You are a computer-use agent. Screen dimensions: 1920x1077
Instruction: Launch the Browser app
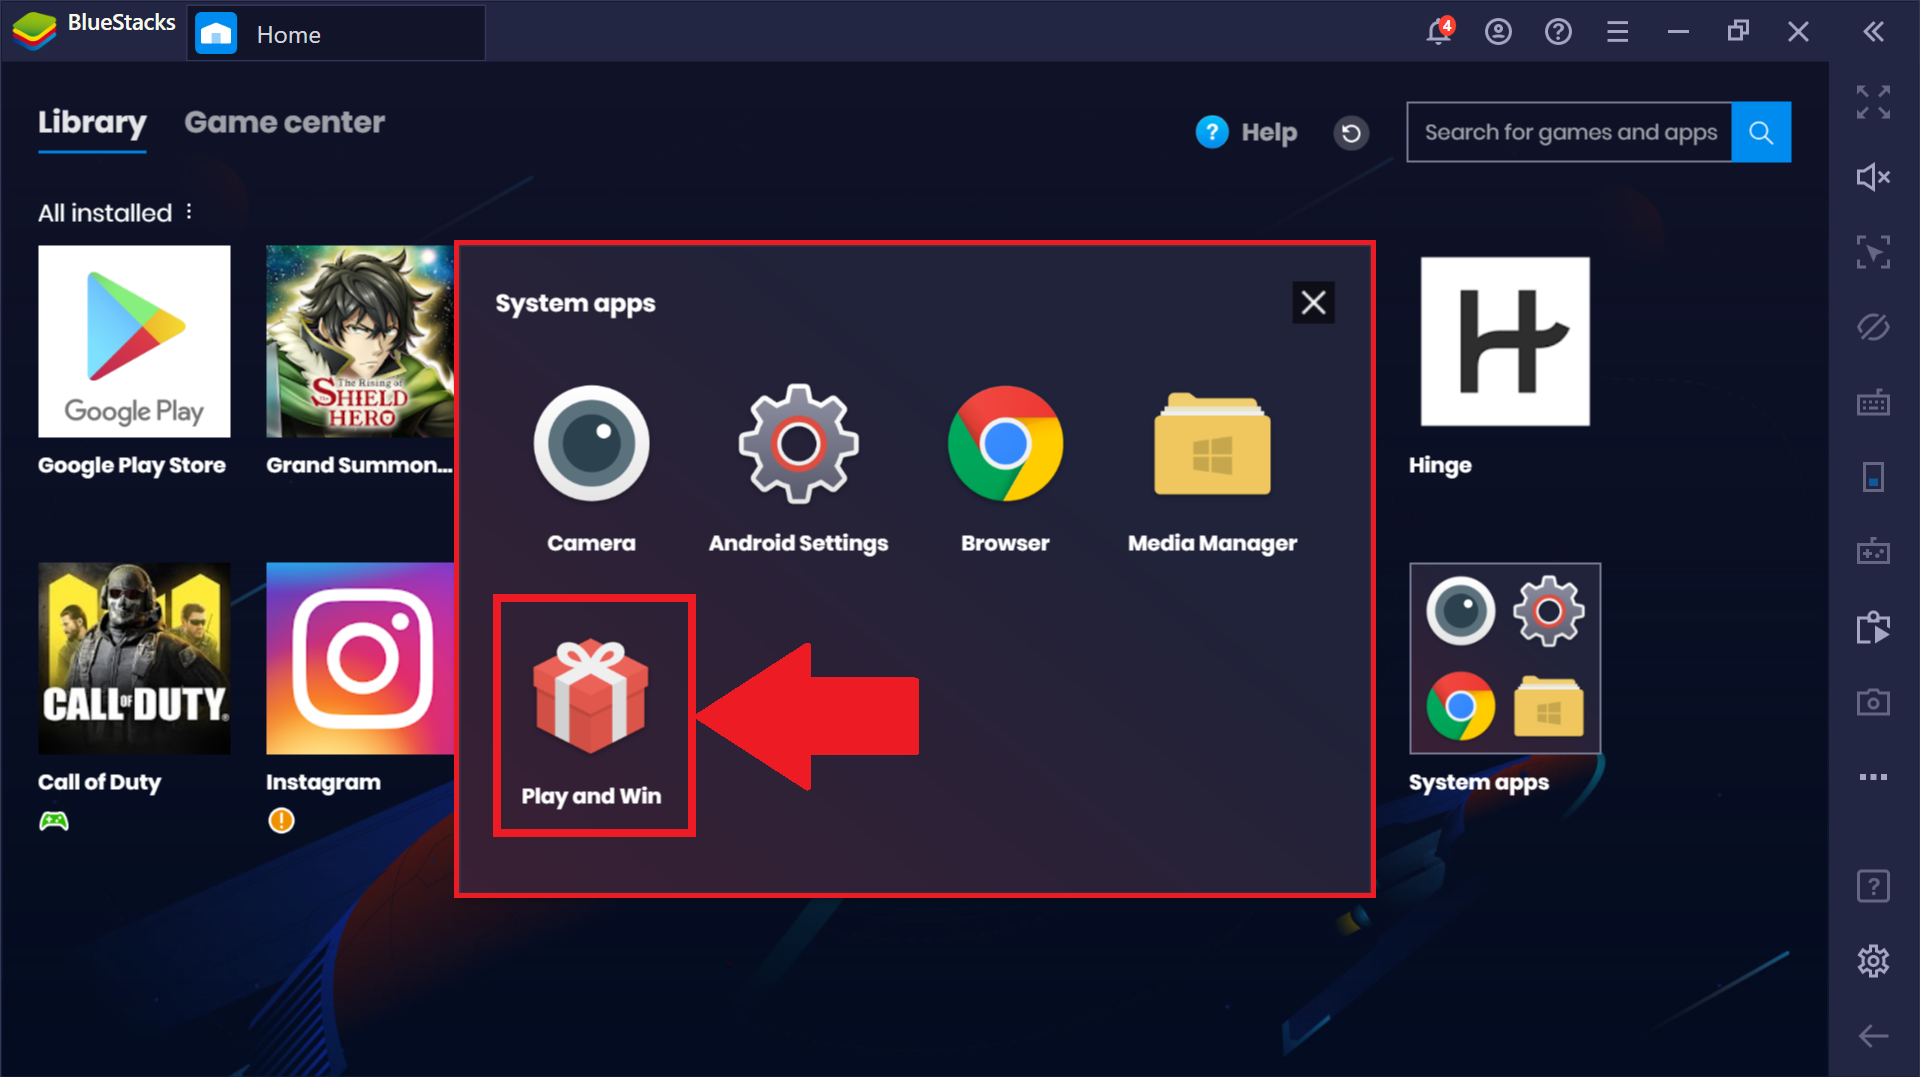click(x=1005, y=444)
